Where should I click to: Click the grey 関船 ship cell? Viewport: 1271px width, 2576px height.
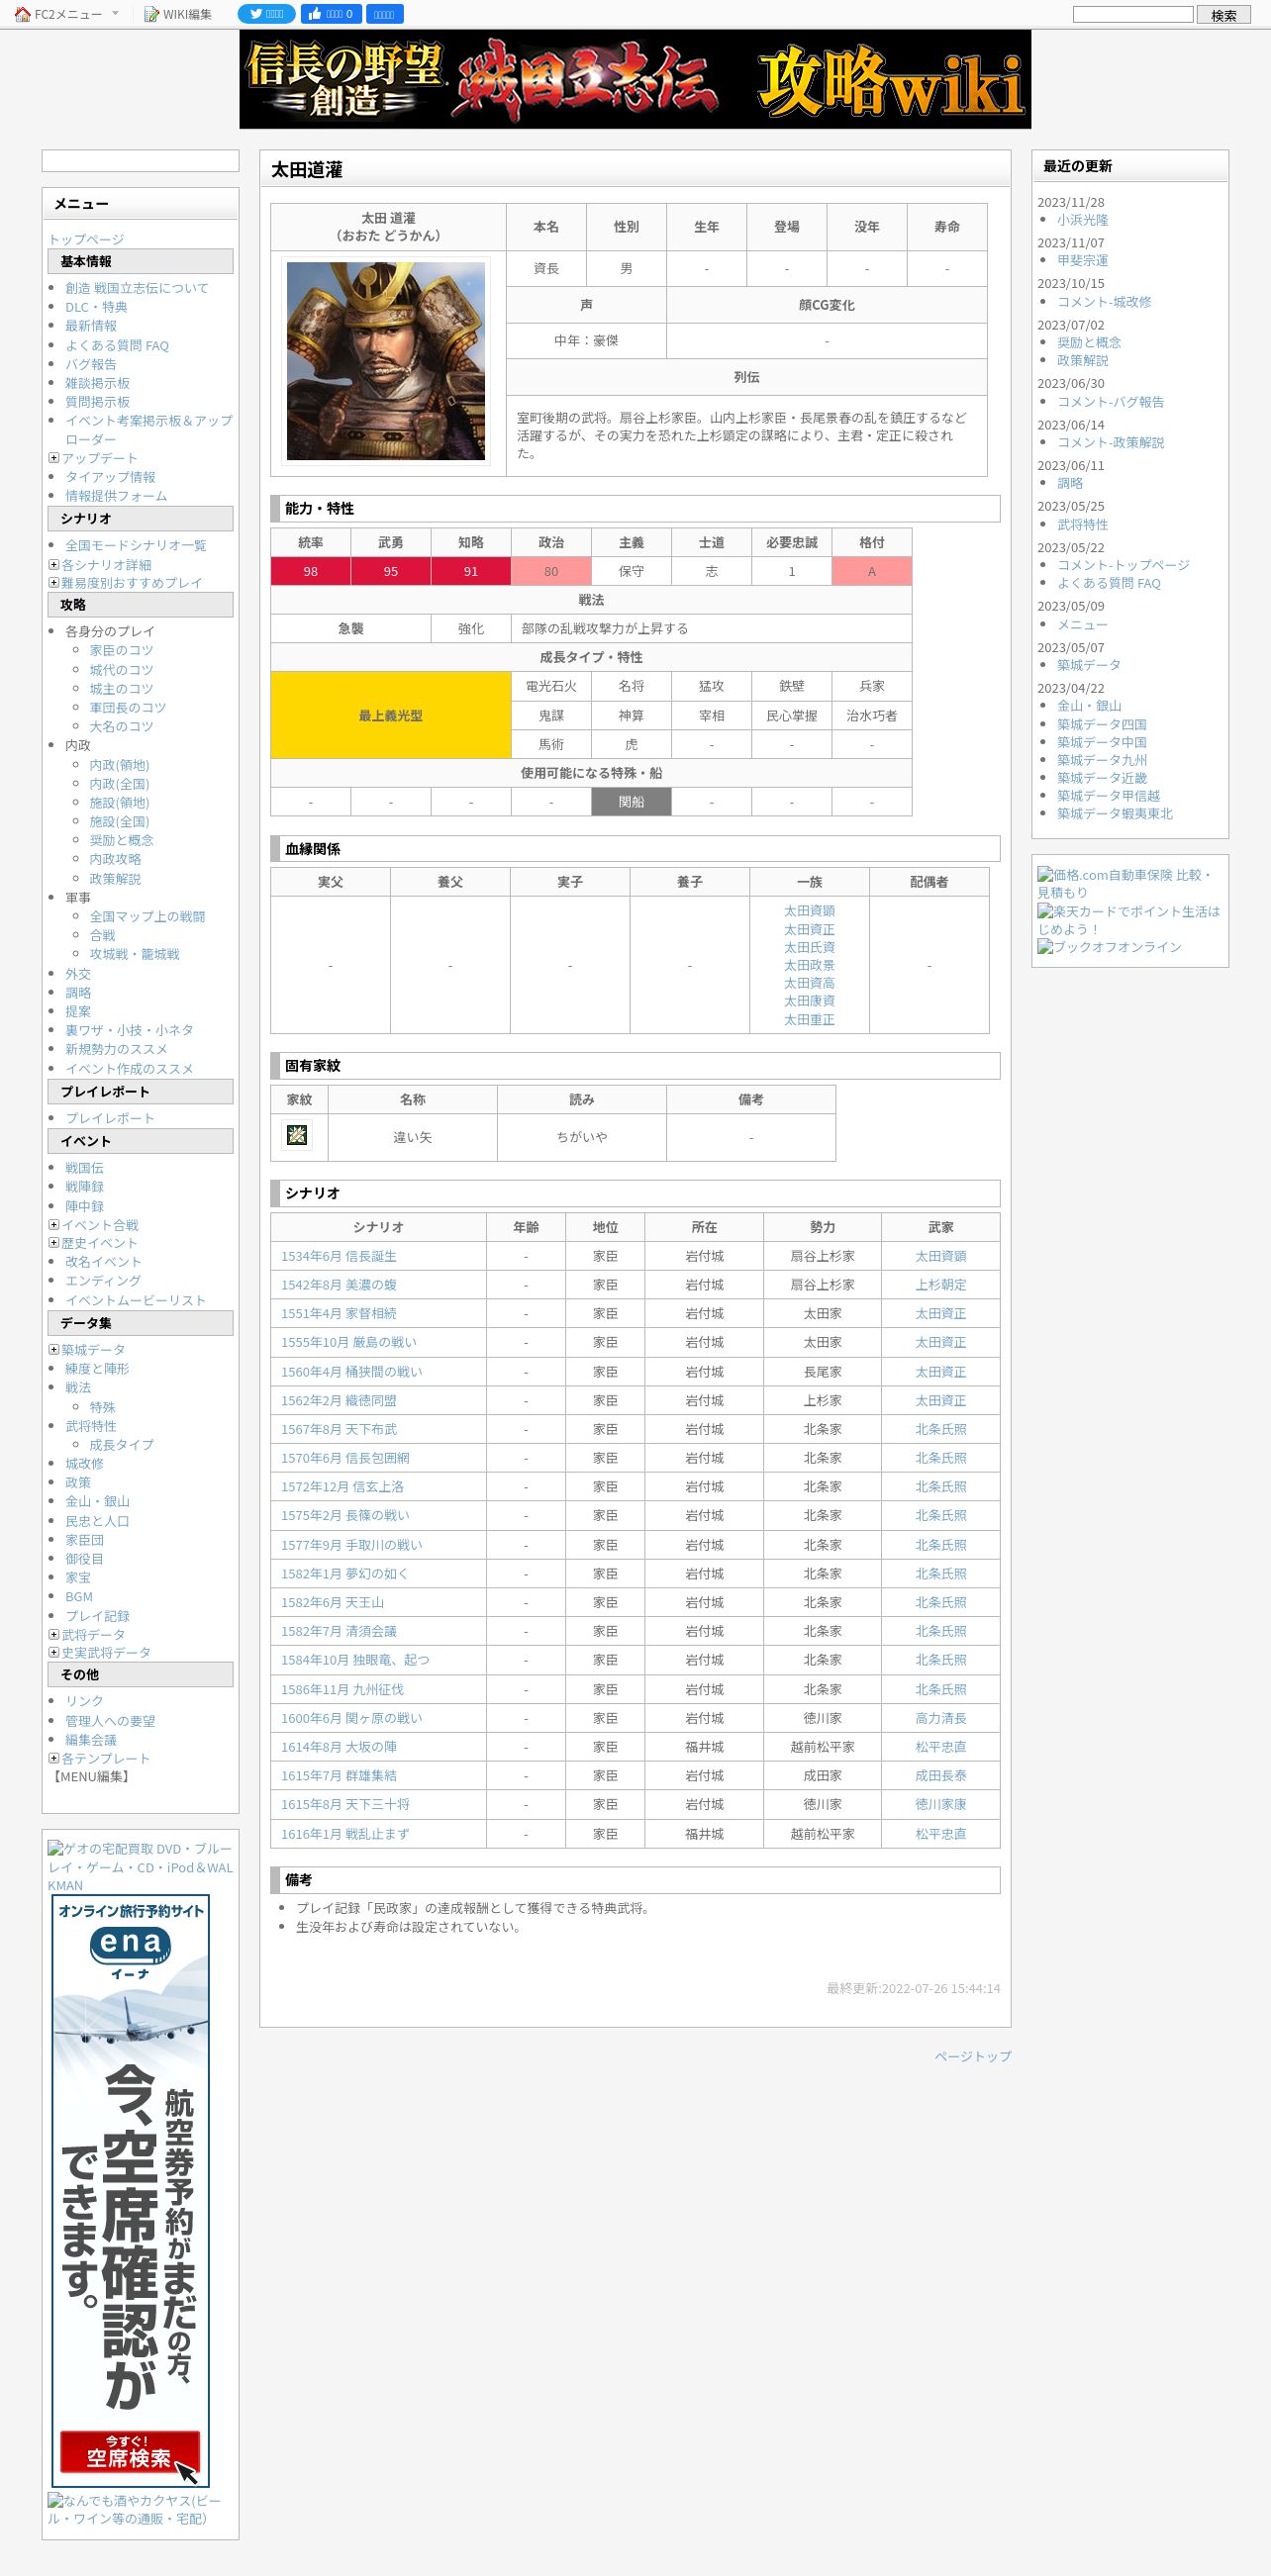(631, 802)
